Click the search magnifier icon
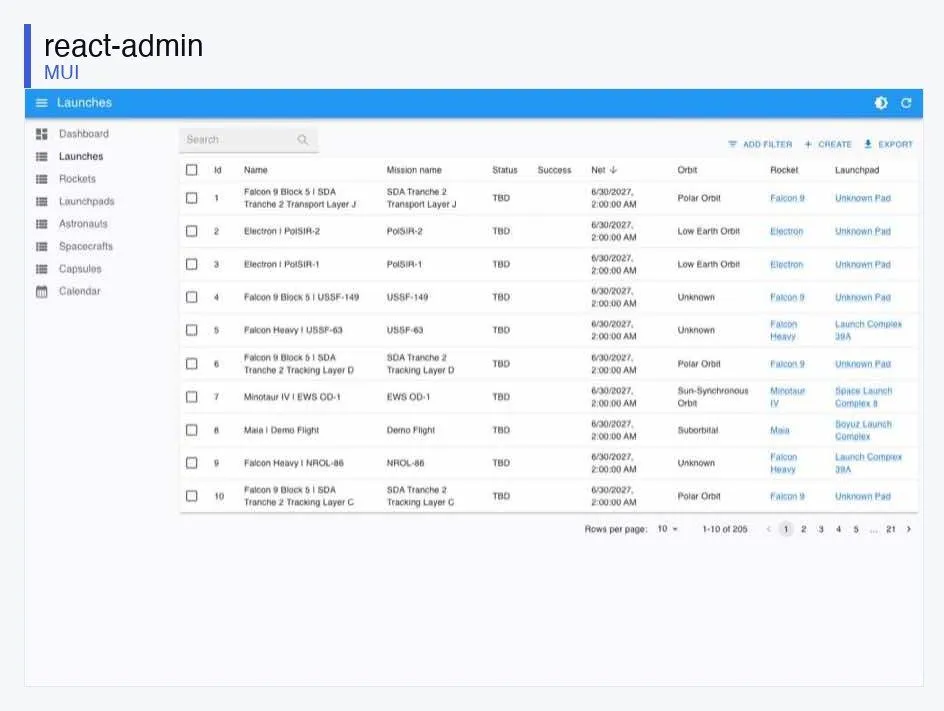 point(302,140)
